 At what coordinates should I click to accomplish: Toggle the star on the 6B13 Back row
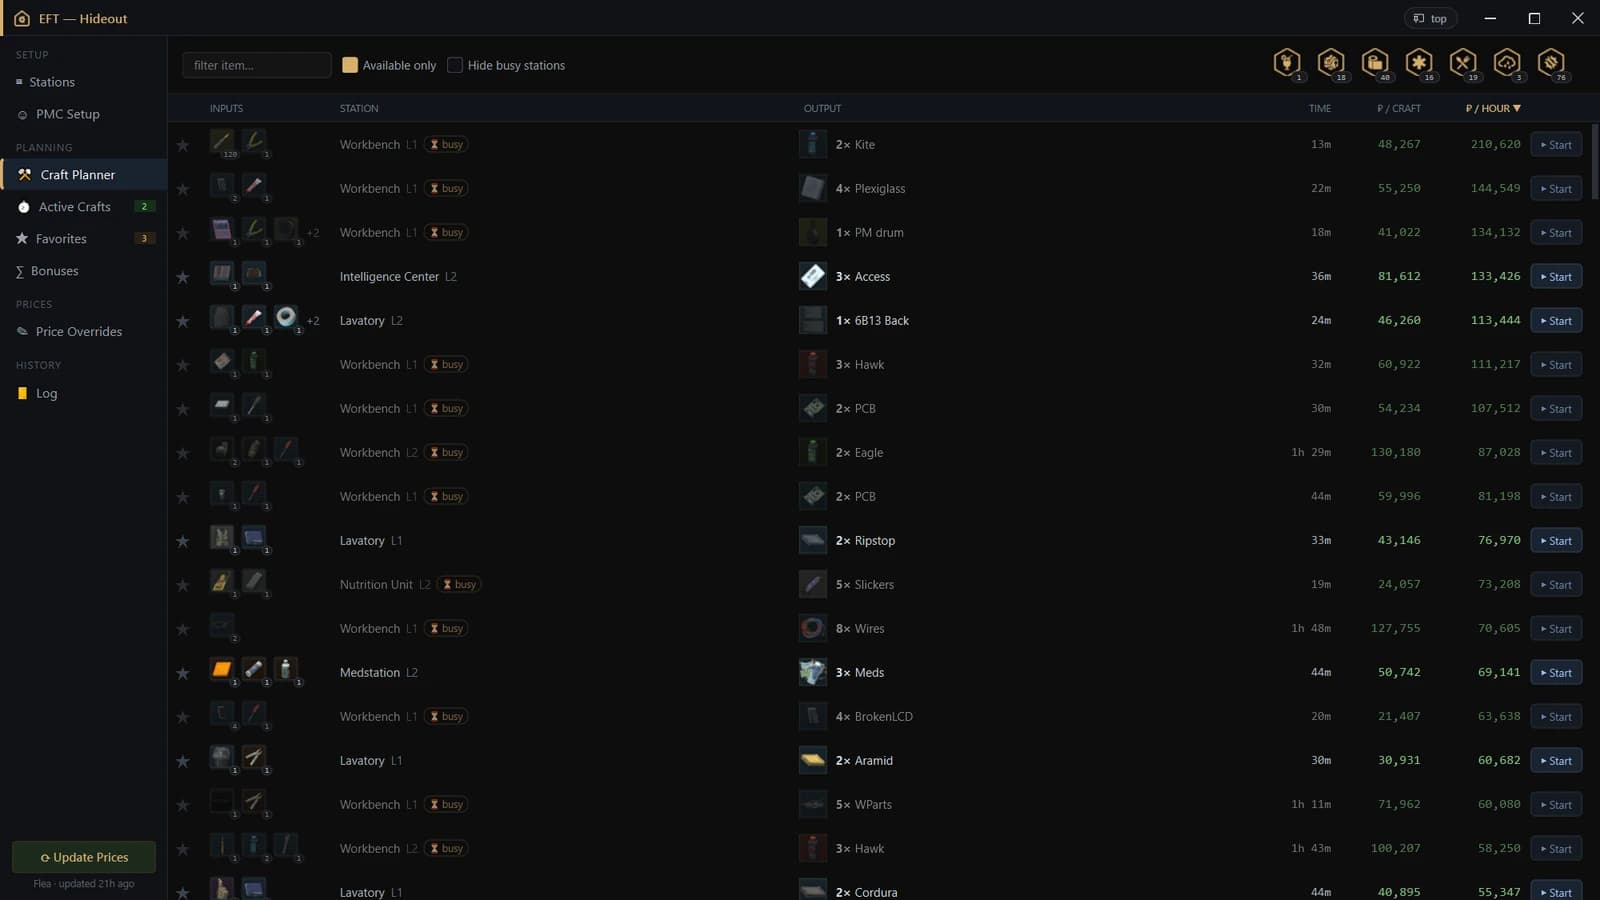[x=183, y=321]
